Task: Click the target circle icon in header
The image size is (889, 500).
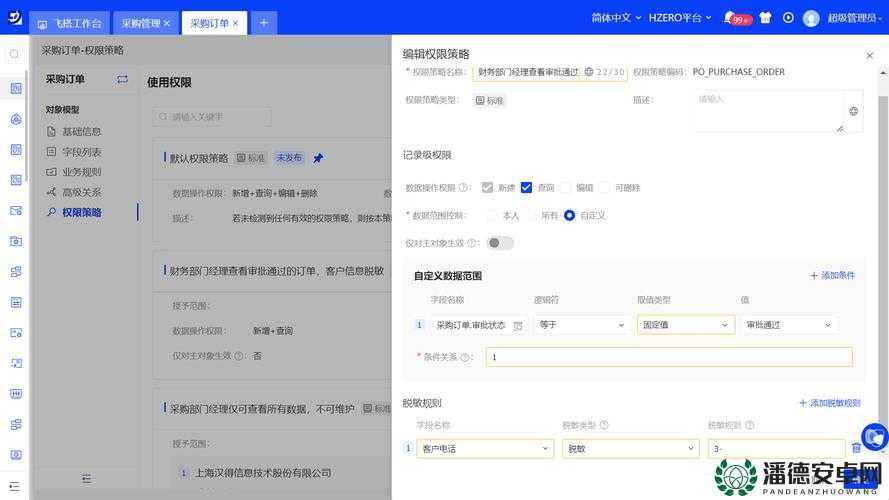Action: coord(788,18)
